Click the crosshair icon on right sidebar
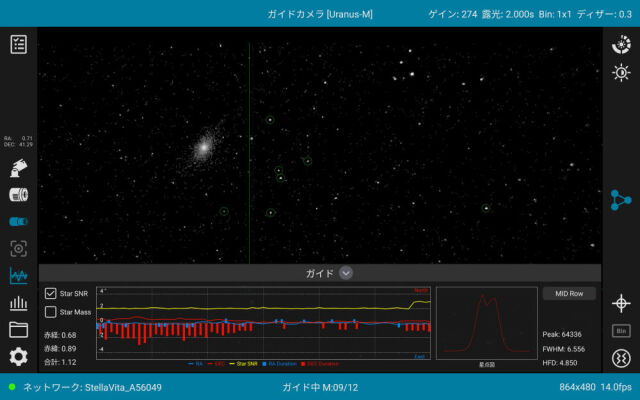Screen dimensions: 640x400 [x=621, y=302]
